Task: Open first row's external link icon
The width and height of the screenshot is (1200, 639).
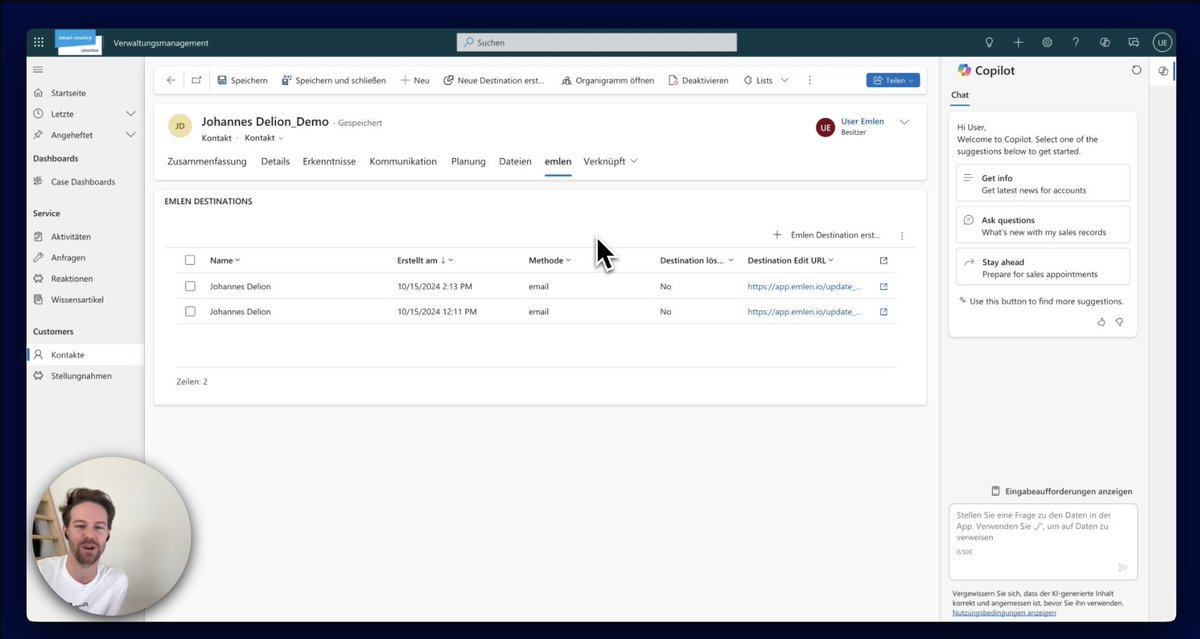Action: click(883, 286)
